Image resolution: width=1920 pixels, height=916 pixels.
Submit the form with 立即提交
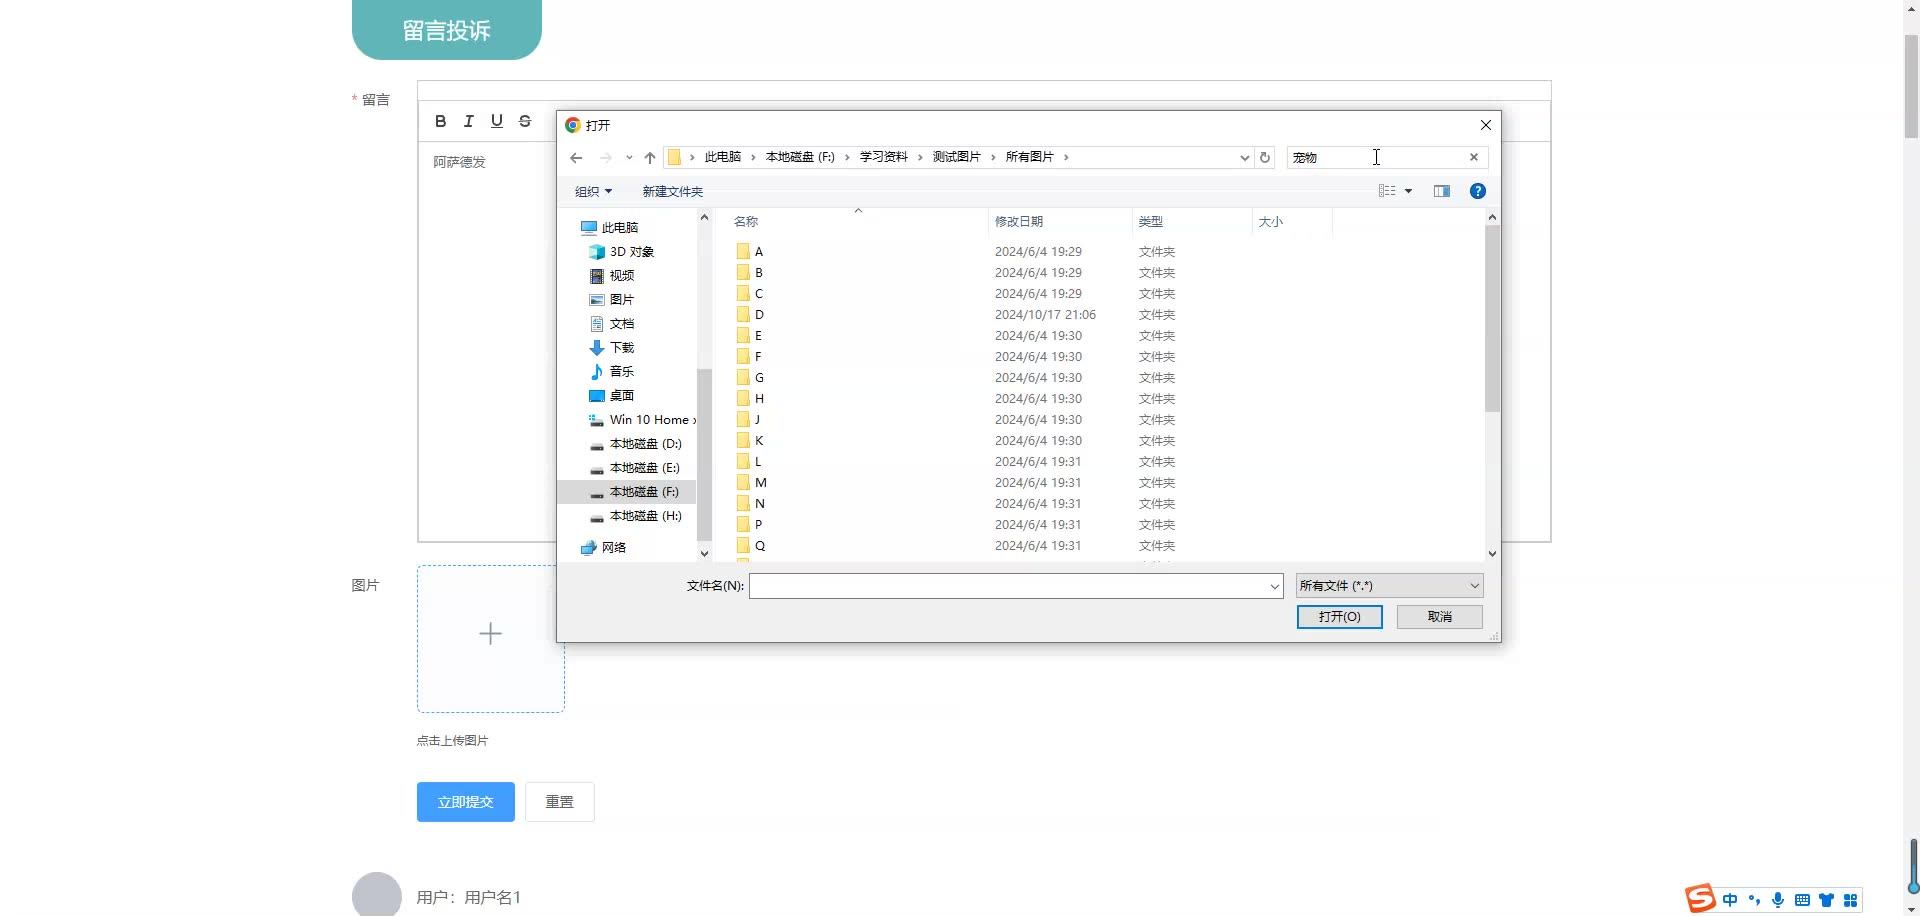[466, 802]
